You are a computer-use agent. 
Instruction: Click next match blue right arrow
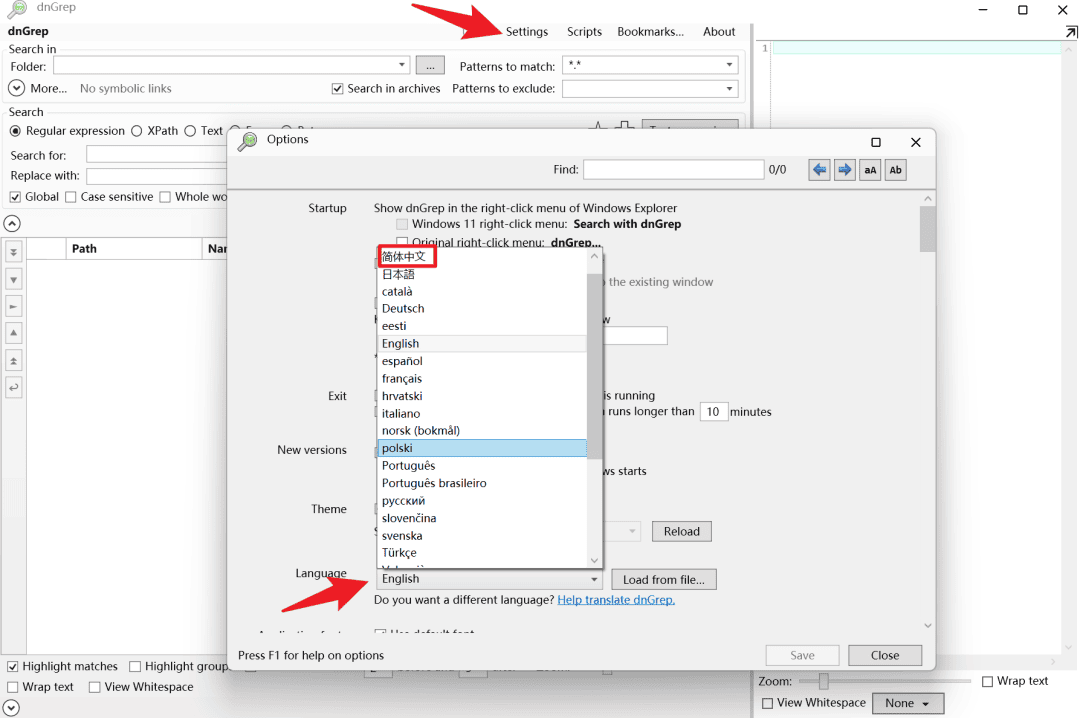pos(844,170)
